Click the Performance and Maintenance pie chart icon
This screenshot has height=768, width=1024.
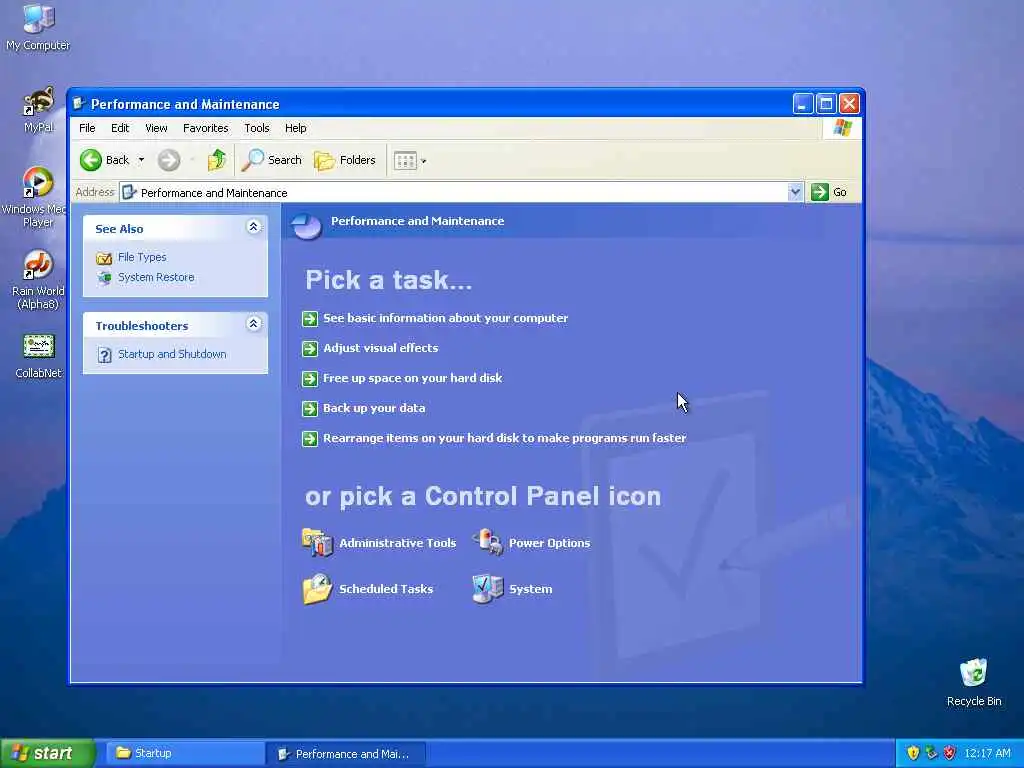(x=306, y=226)
